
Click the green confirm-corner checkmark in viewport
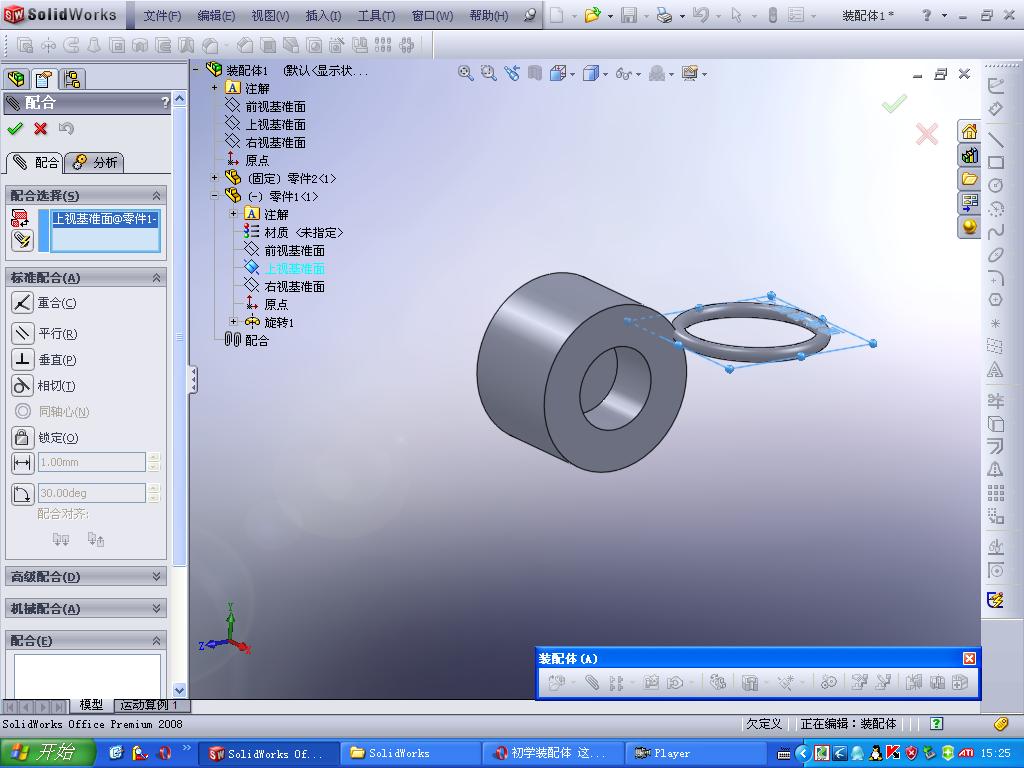point(894,104)
